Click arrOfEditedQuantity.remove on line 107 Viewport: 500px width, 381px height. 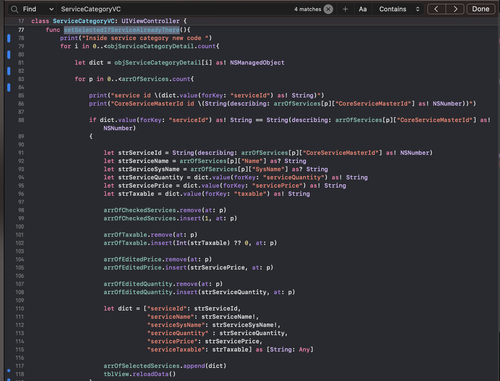tap(151, 284)
